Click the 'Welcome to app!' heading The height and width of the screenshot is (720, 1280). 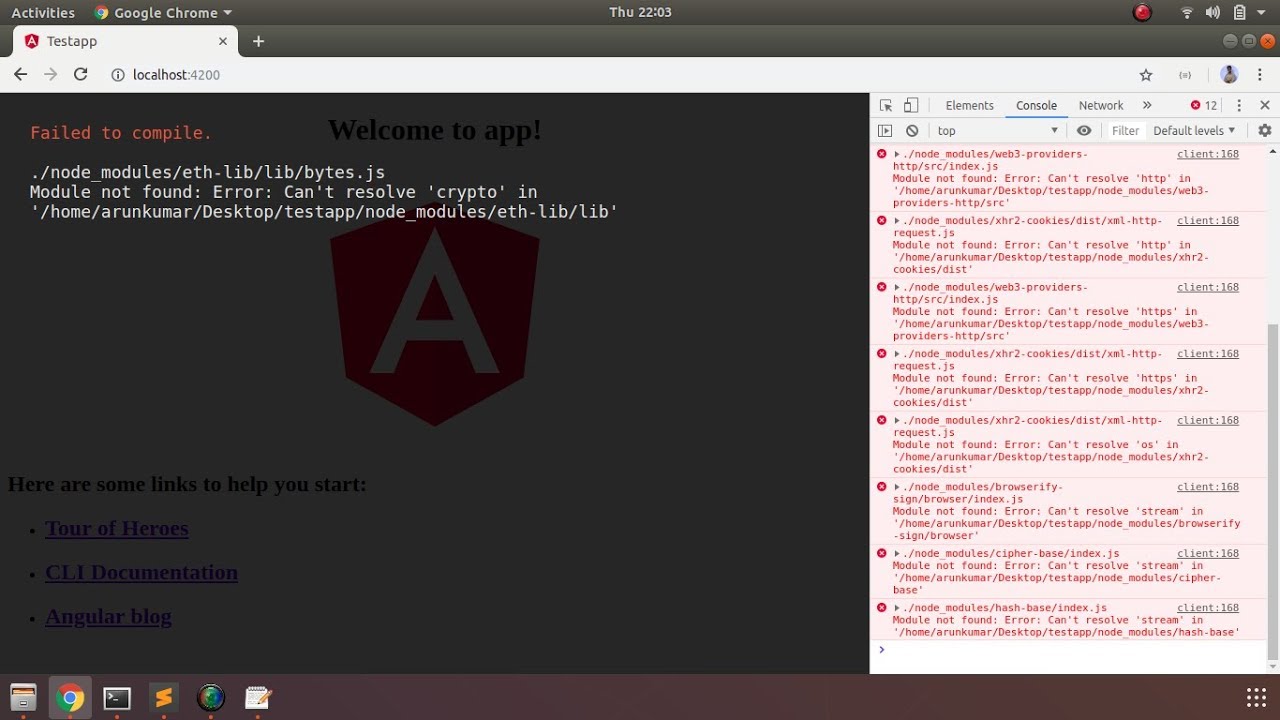434,130
